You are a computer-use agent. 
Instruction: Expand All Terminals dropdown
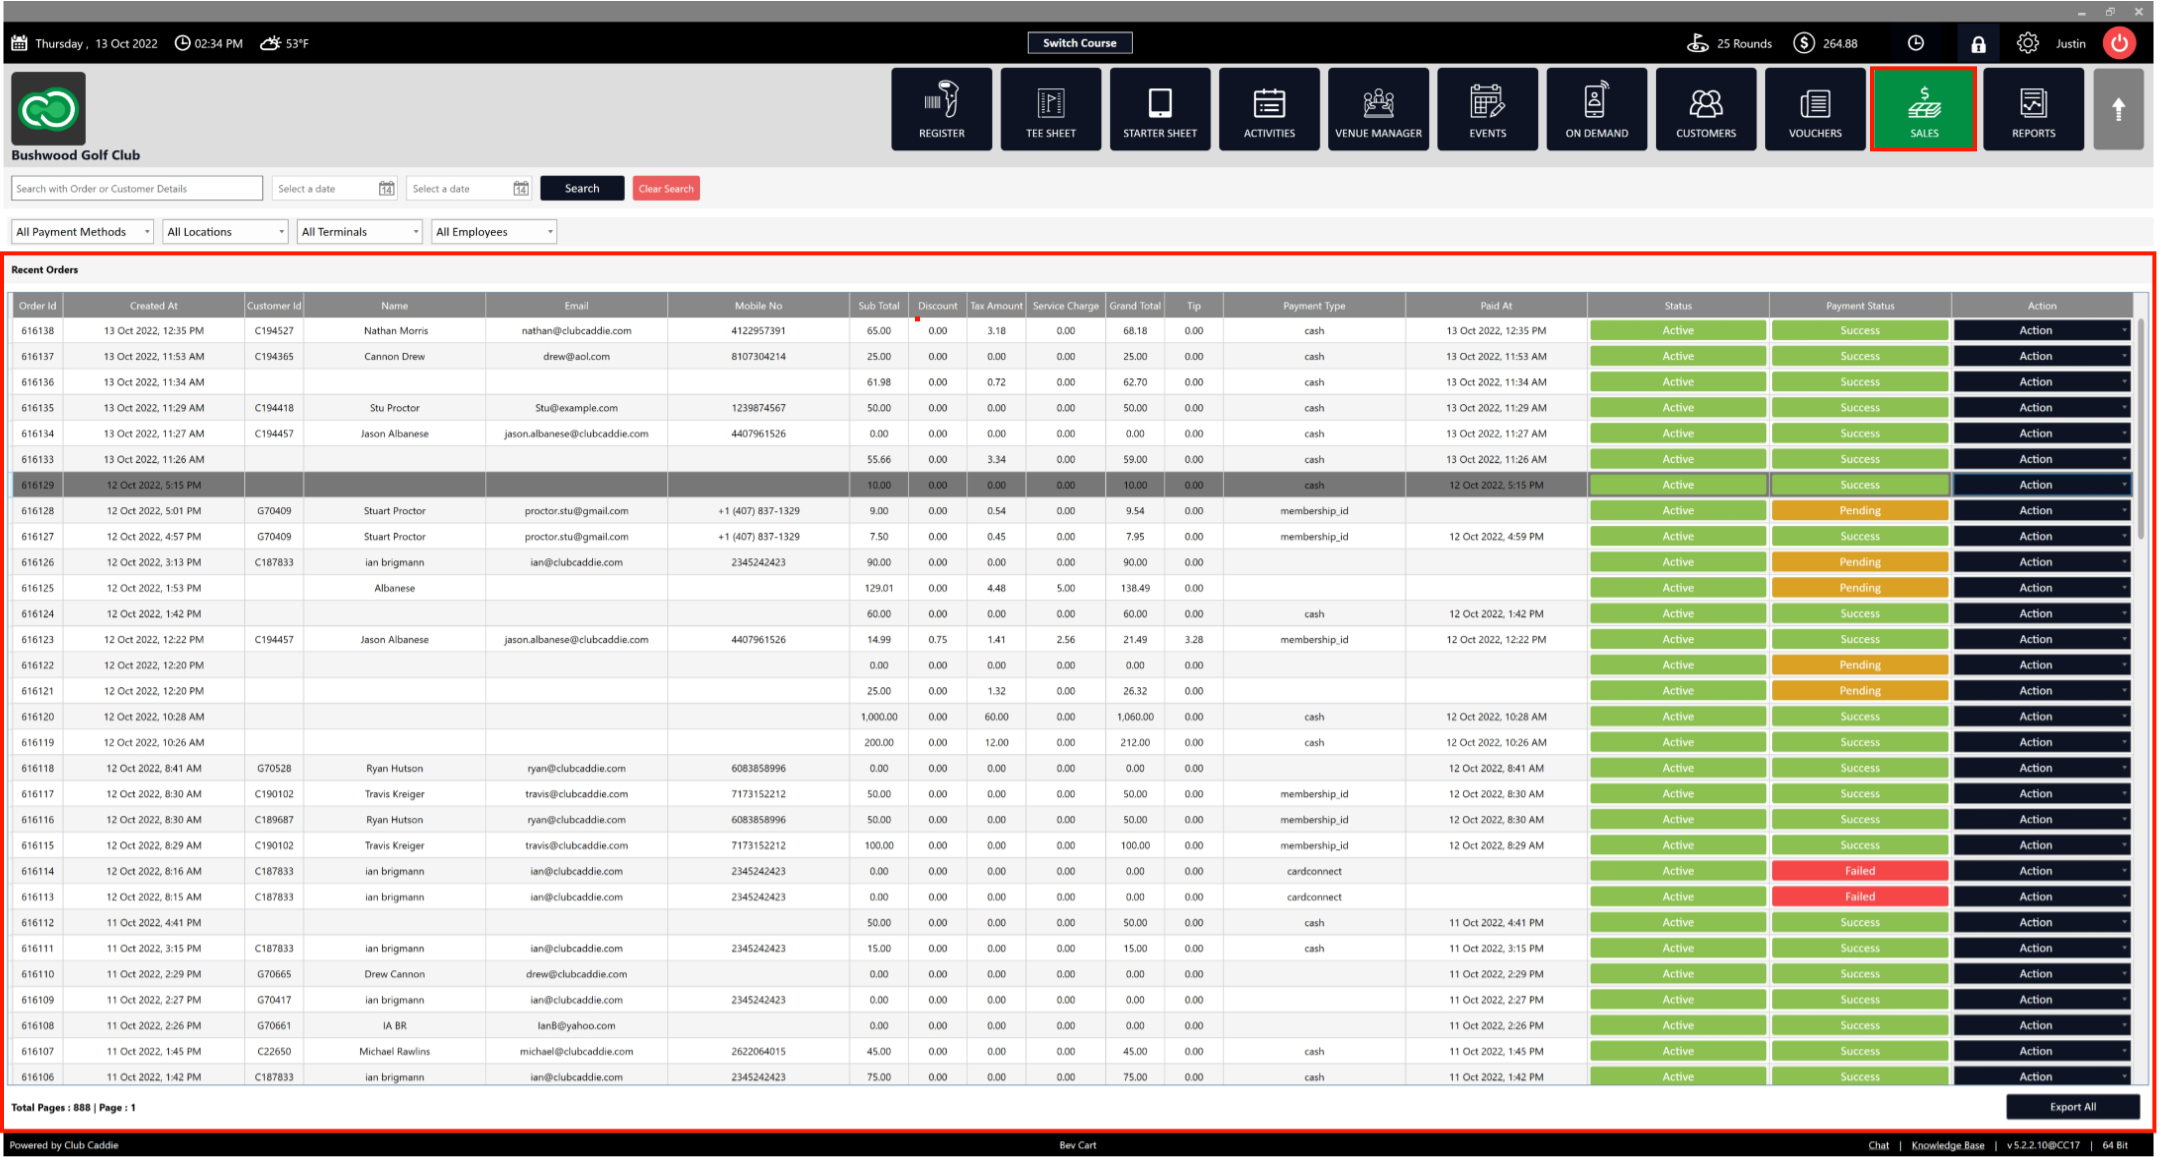[x=359, y=232]
